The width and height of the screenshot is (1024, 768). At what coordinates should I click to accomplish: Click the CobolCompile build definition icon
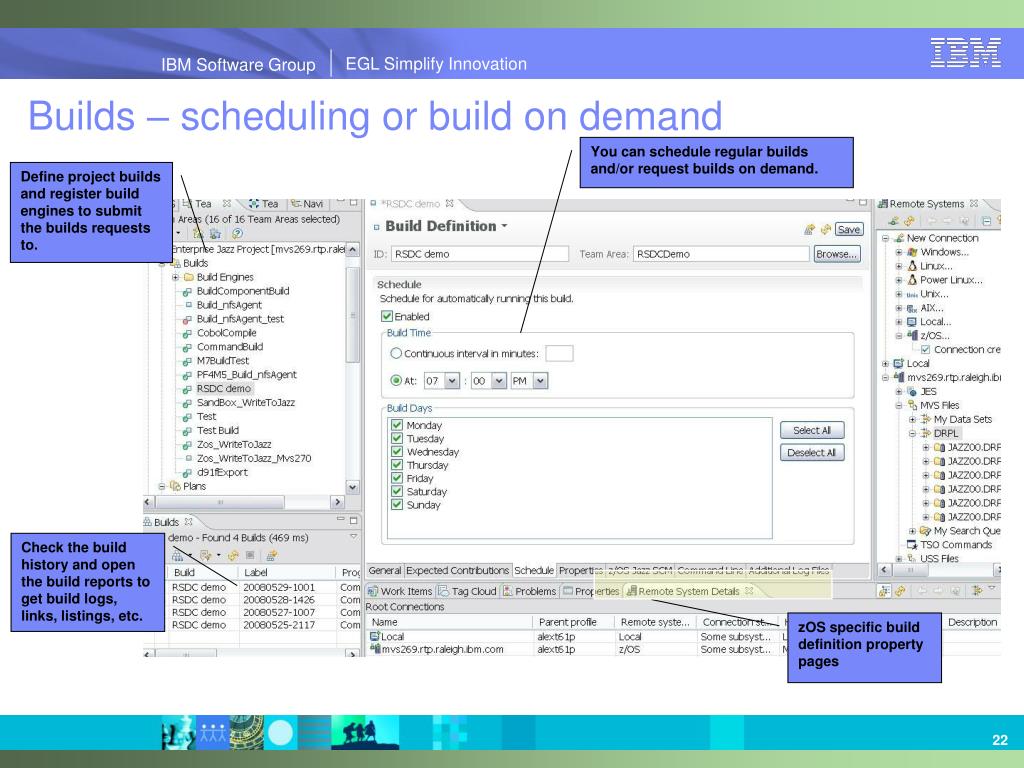[187, 333]
